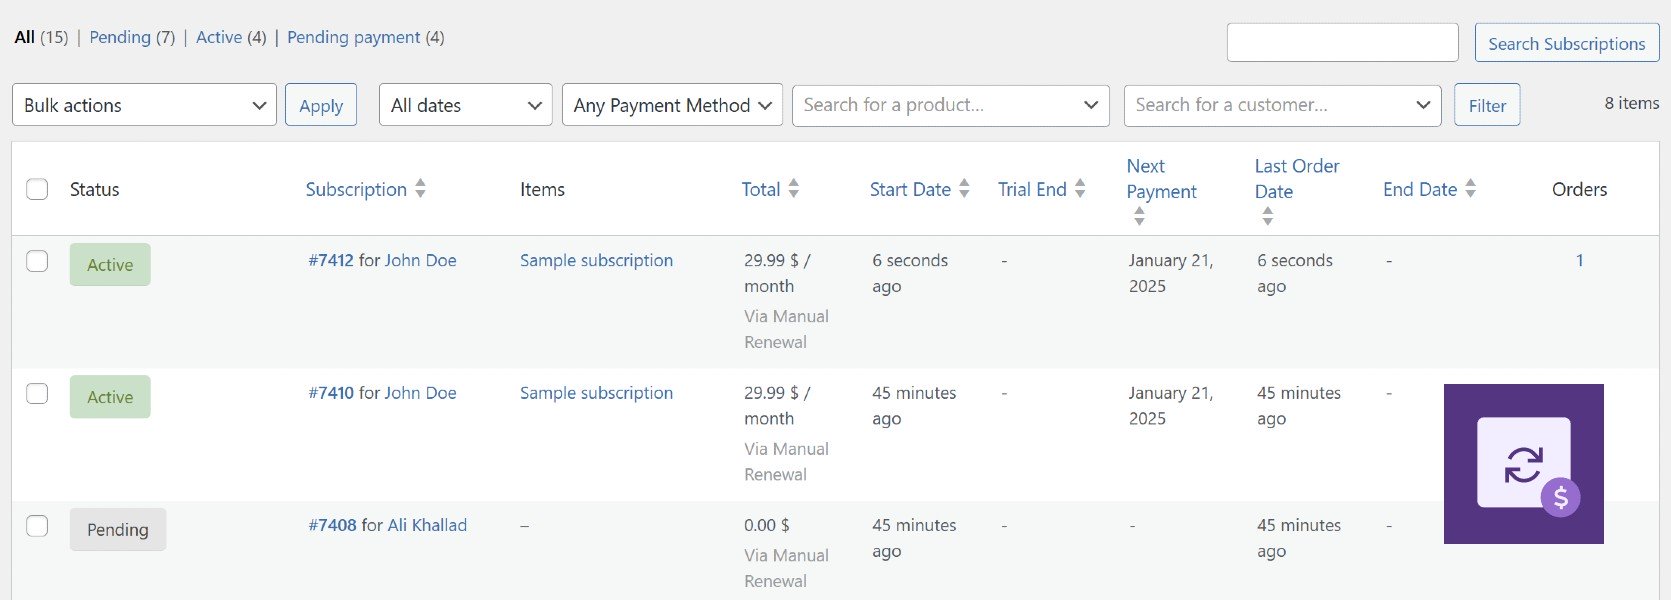Click the '8 items' count text
The image size is (1671, 600).
coord(1631,103)
